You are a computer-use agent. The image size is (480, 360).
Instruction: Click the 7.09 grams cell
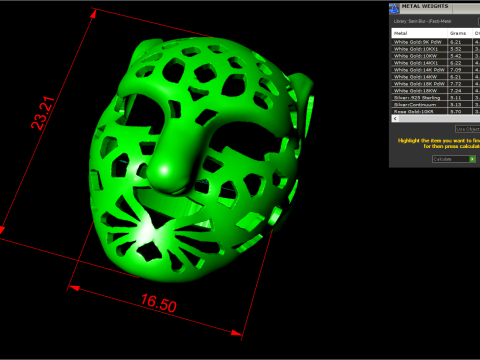click(460, 70)
